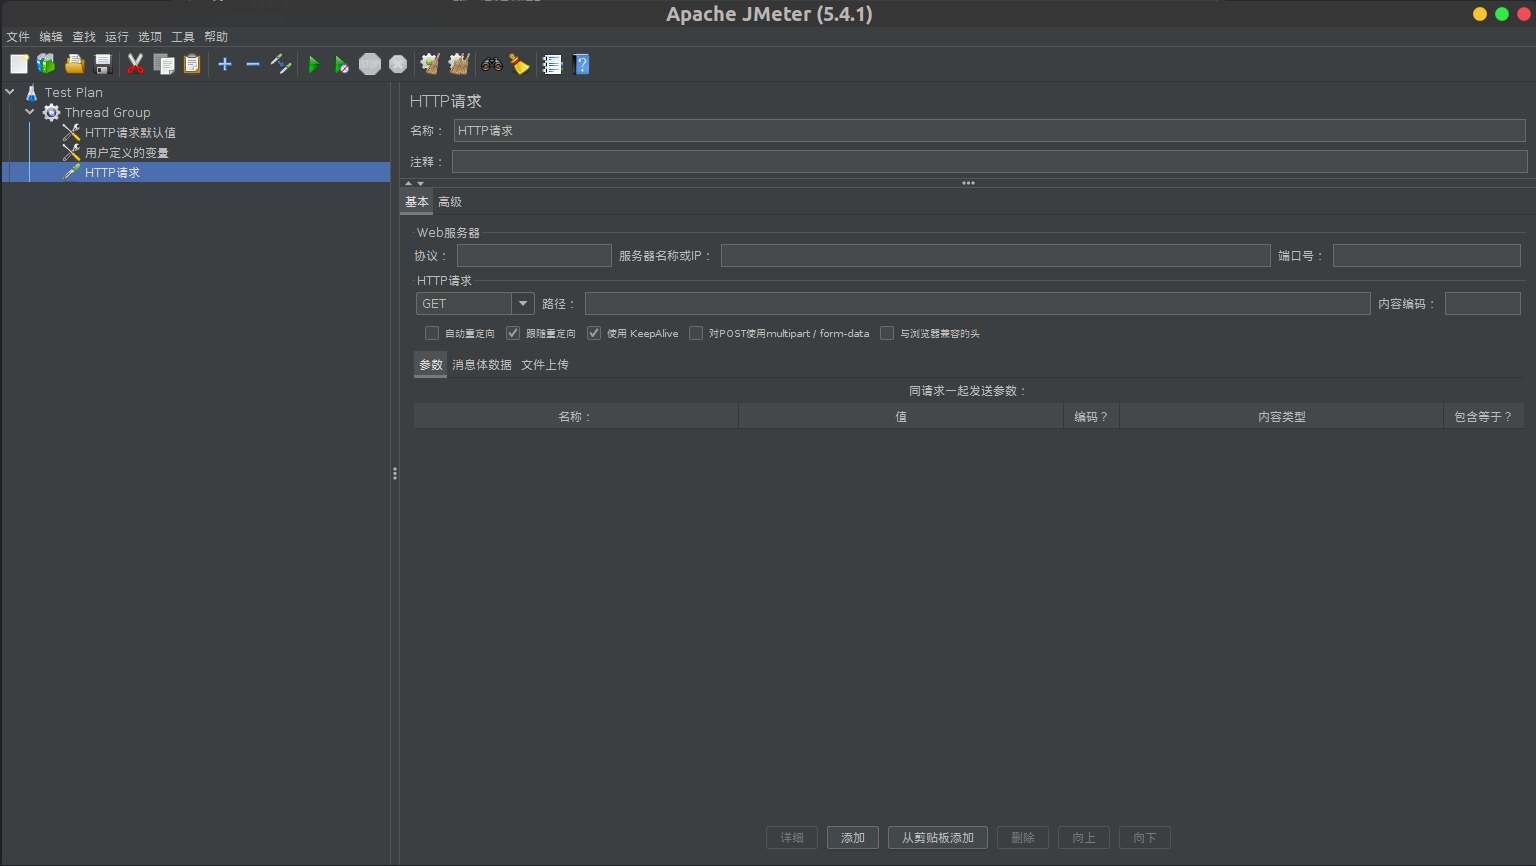Switch to the 消息体数据 tab
Image resolution: width=1536 pixels, height=866 pixels.
click(x=482, y=365)
